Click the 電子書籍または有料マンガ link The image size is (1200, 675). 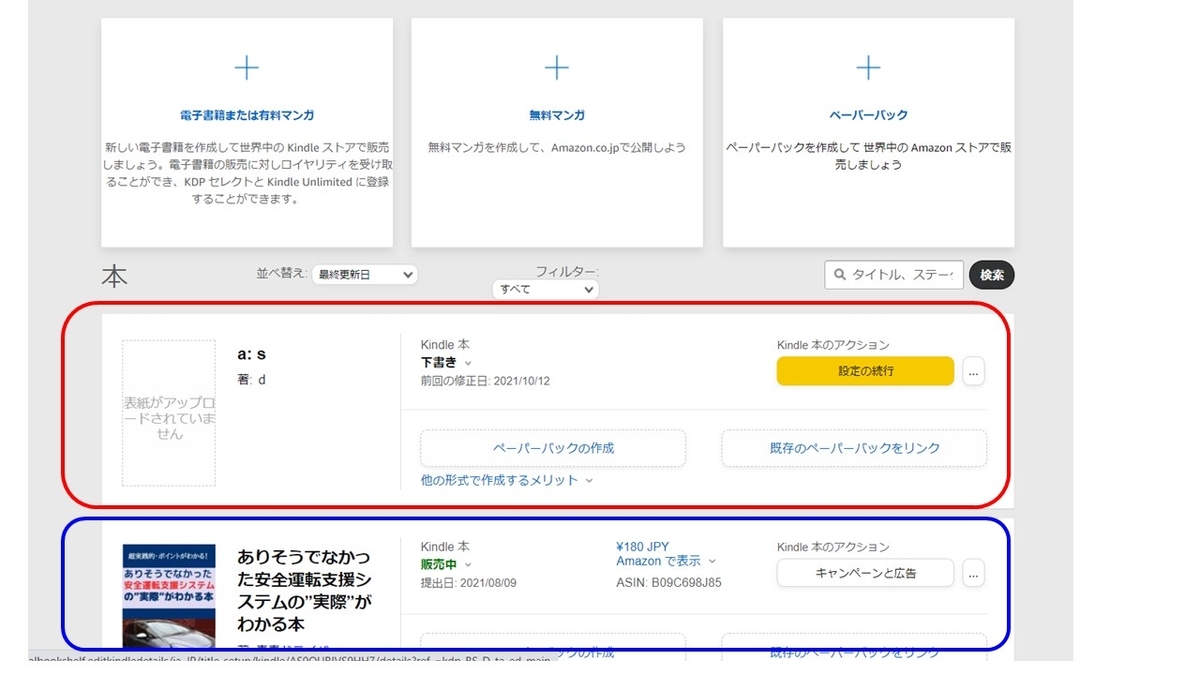[x=246, y=114]
